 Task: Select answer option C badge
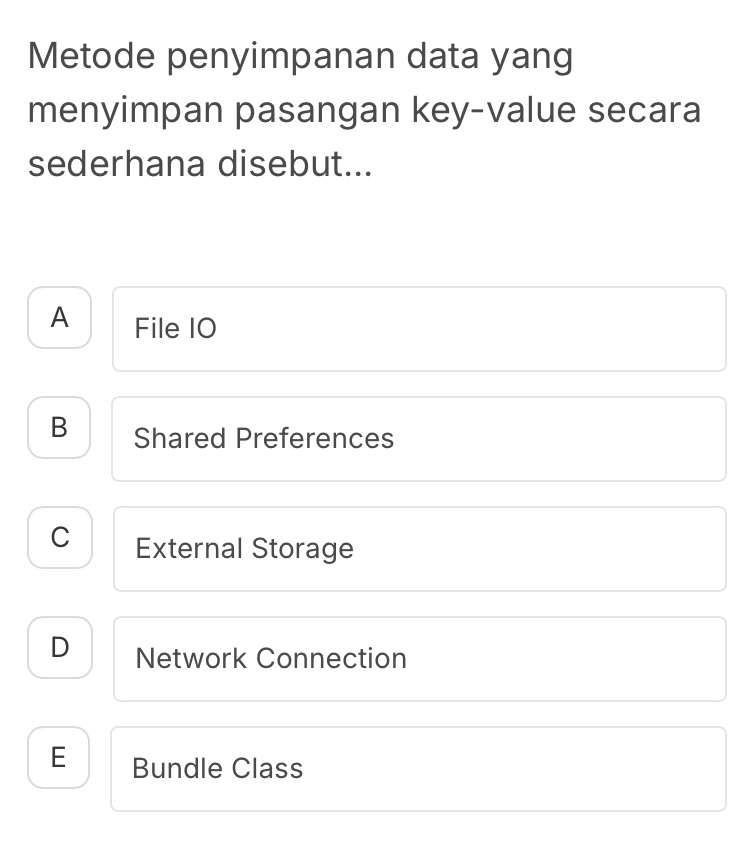[59, 538]
